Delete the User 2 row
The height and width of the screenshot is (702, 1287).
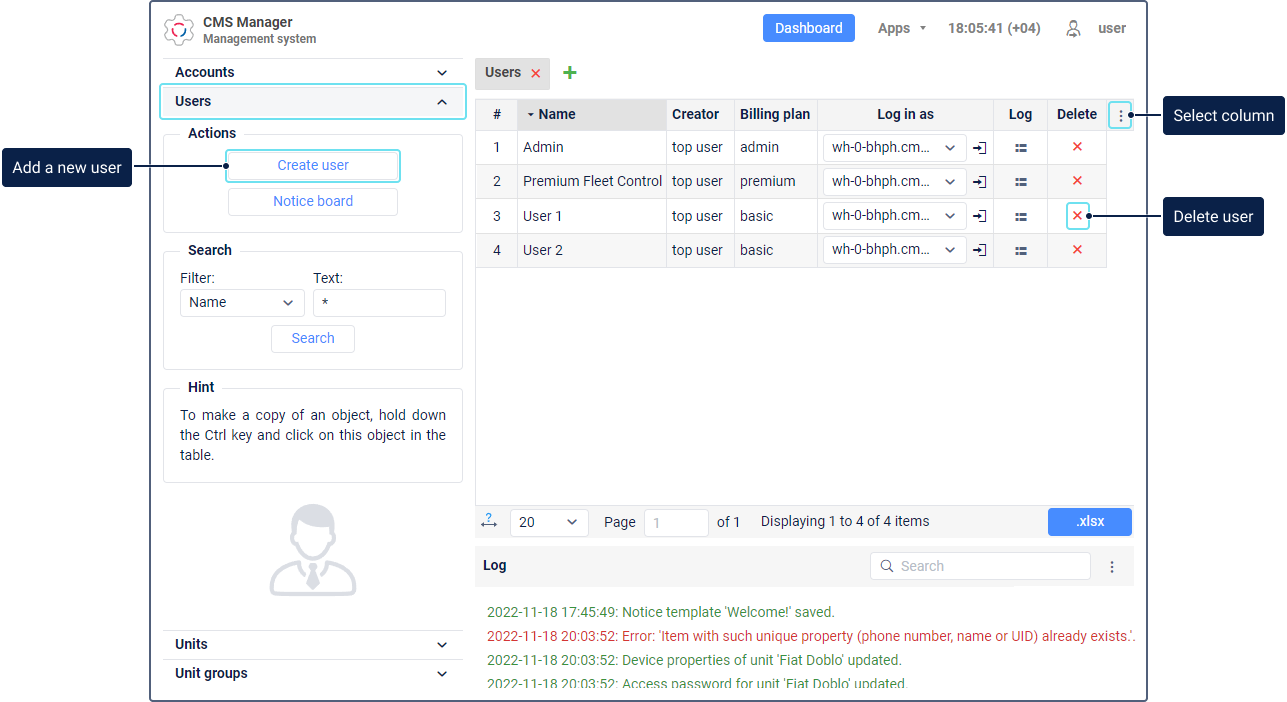pos(1077,250)
